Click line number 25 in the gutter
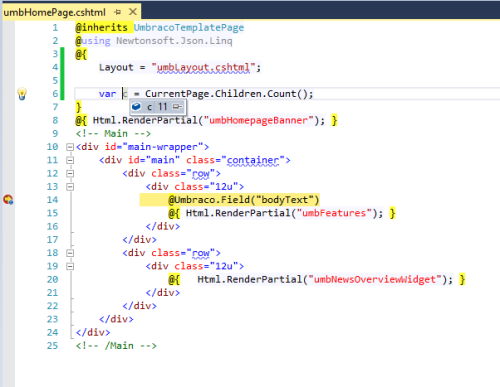The width and height of the screenshot is (500, 387). pos(53,346)
